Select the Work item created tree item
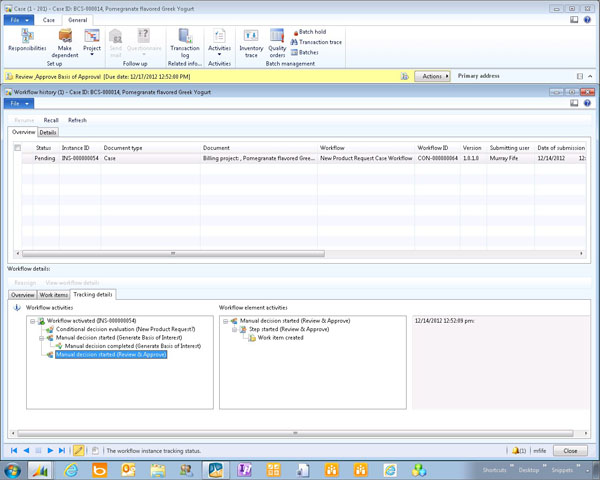The height and width of the screenshot is (480, 600). coord(280,338)
